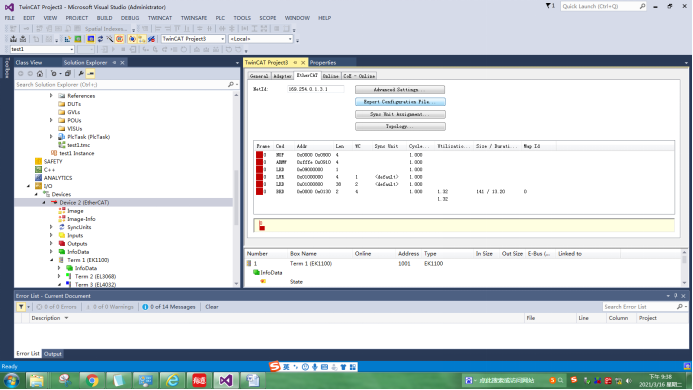
Task: Click the Collapse All icon in Solution Explorer
Action: tap(68, 73)
